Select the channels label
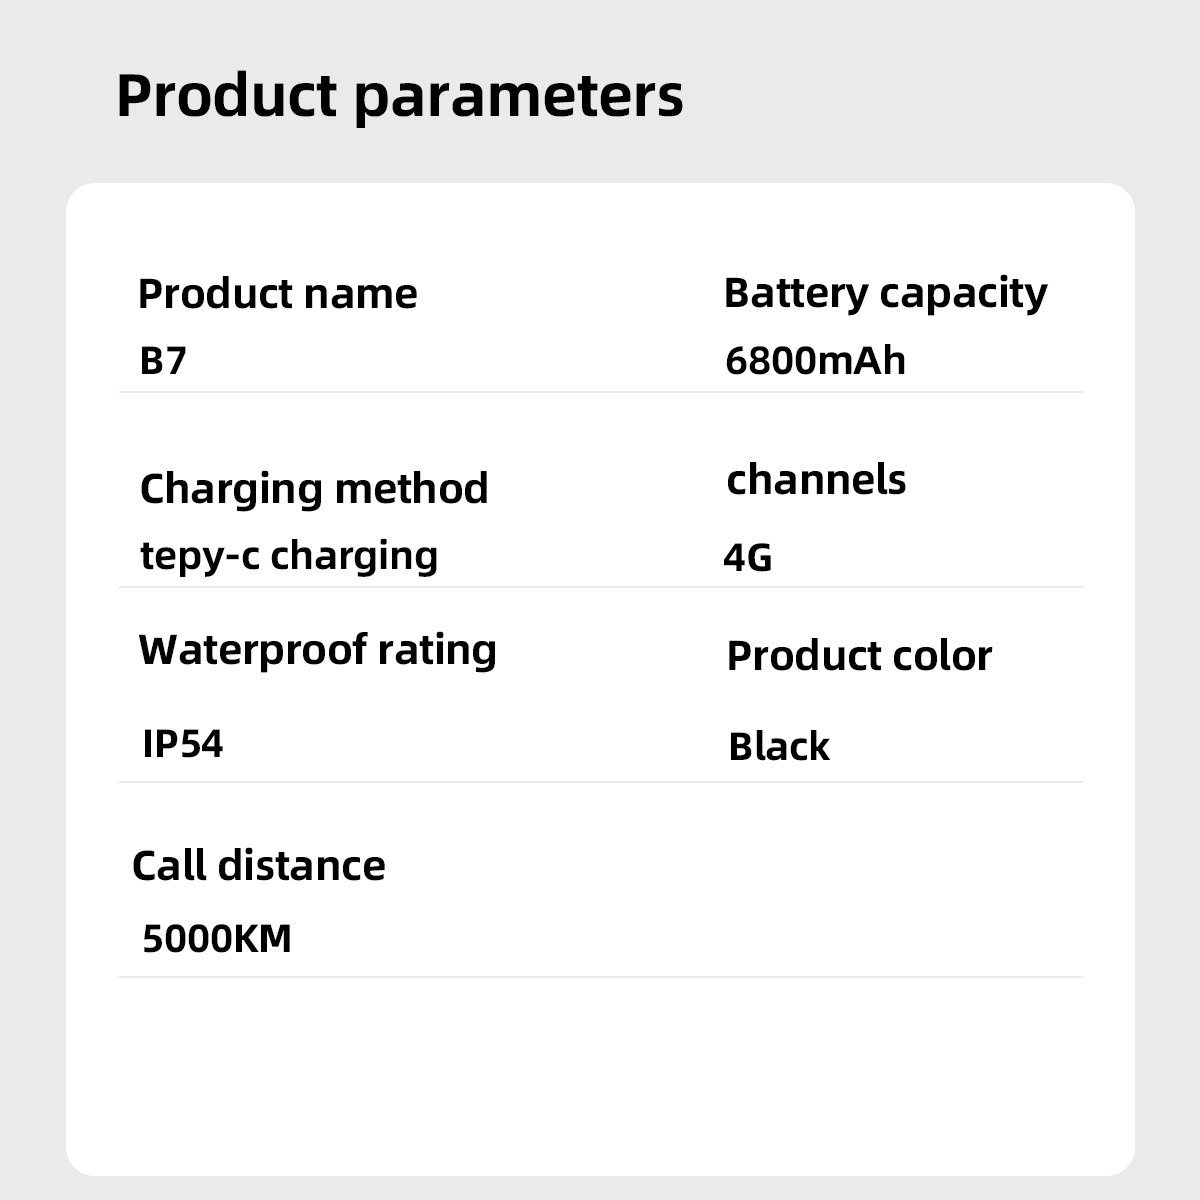The height and width of the screenshot is (1200, 1200). [816, 480]
